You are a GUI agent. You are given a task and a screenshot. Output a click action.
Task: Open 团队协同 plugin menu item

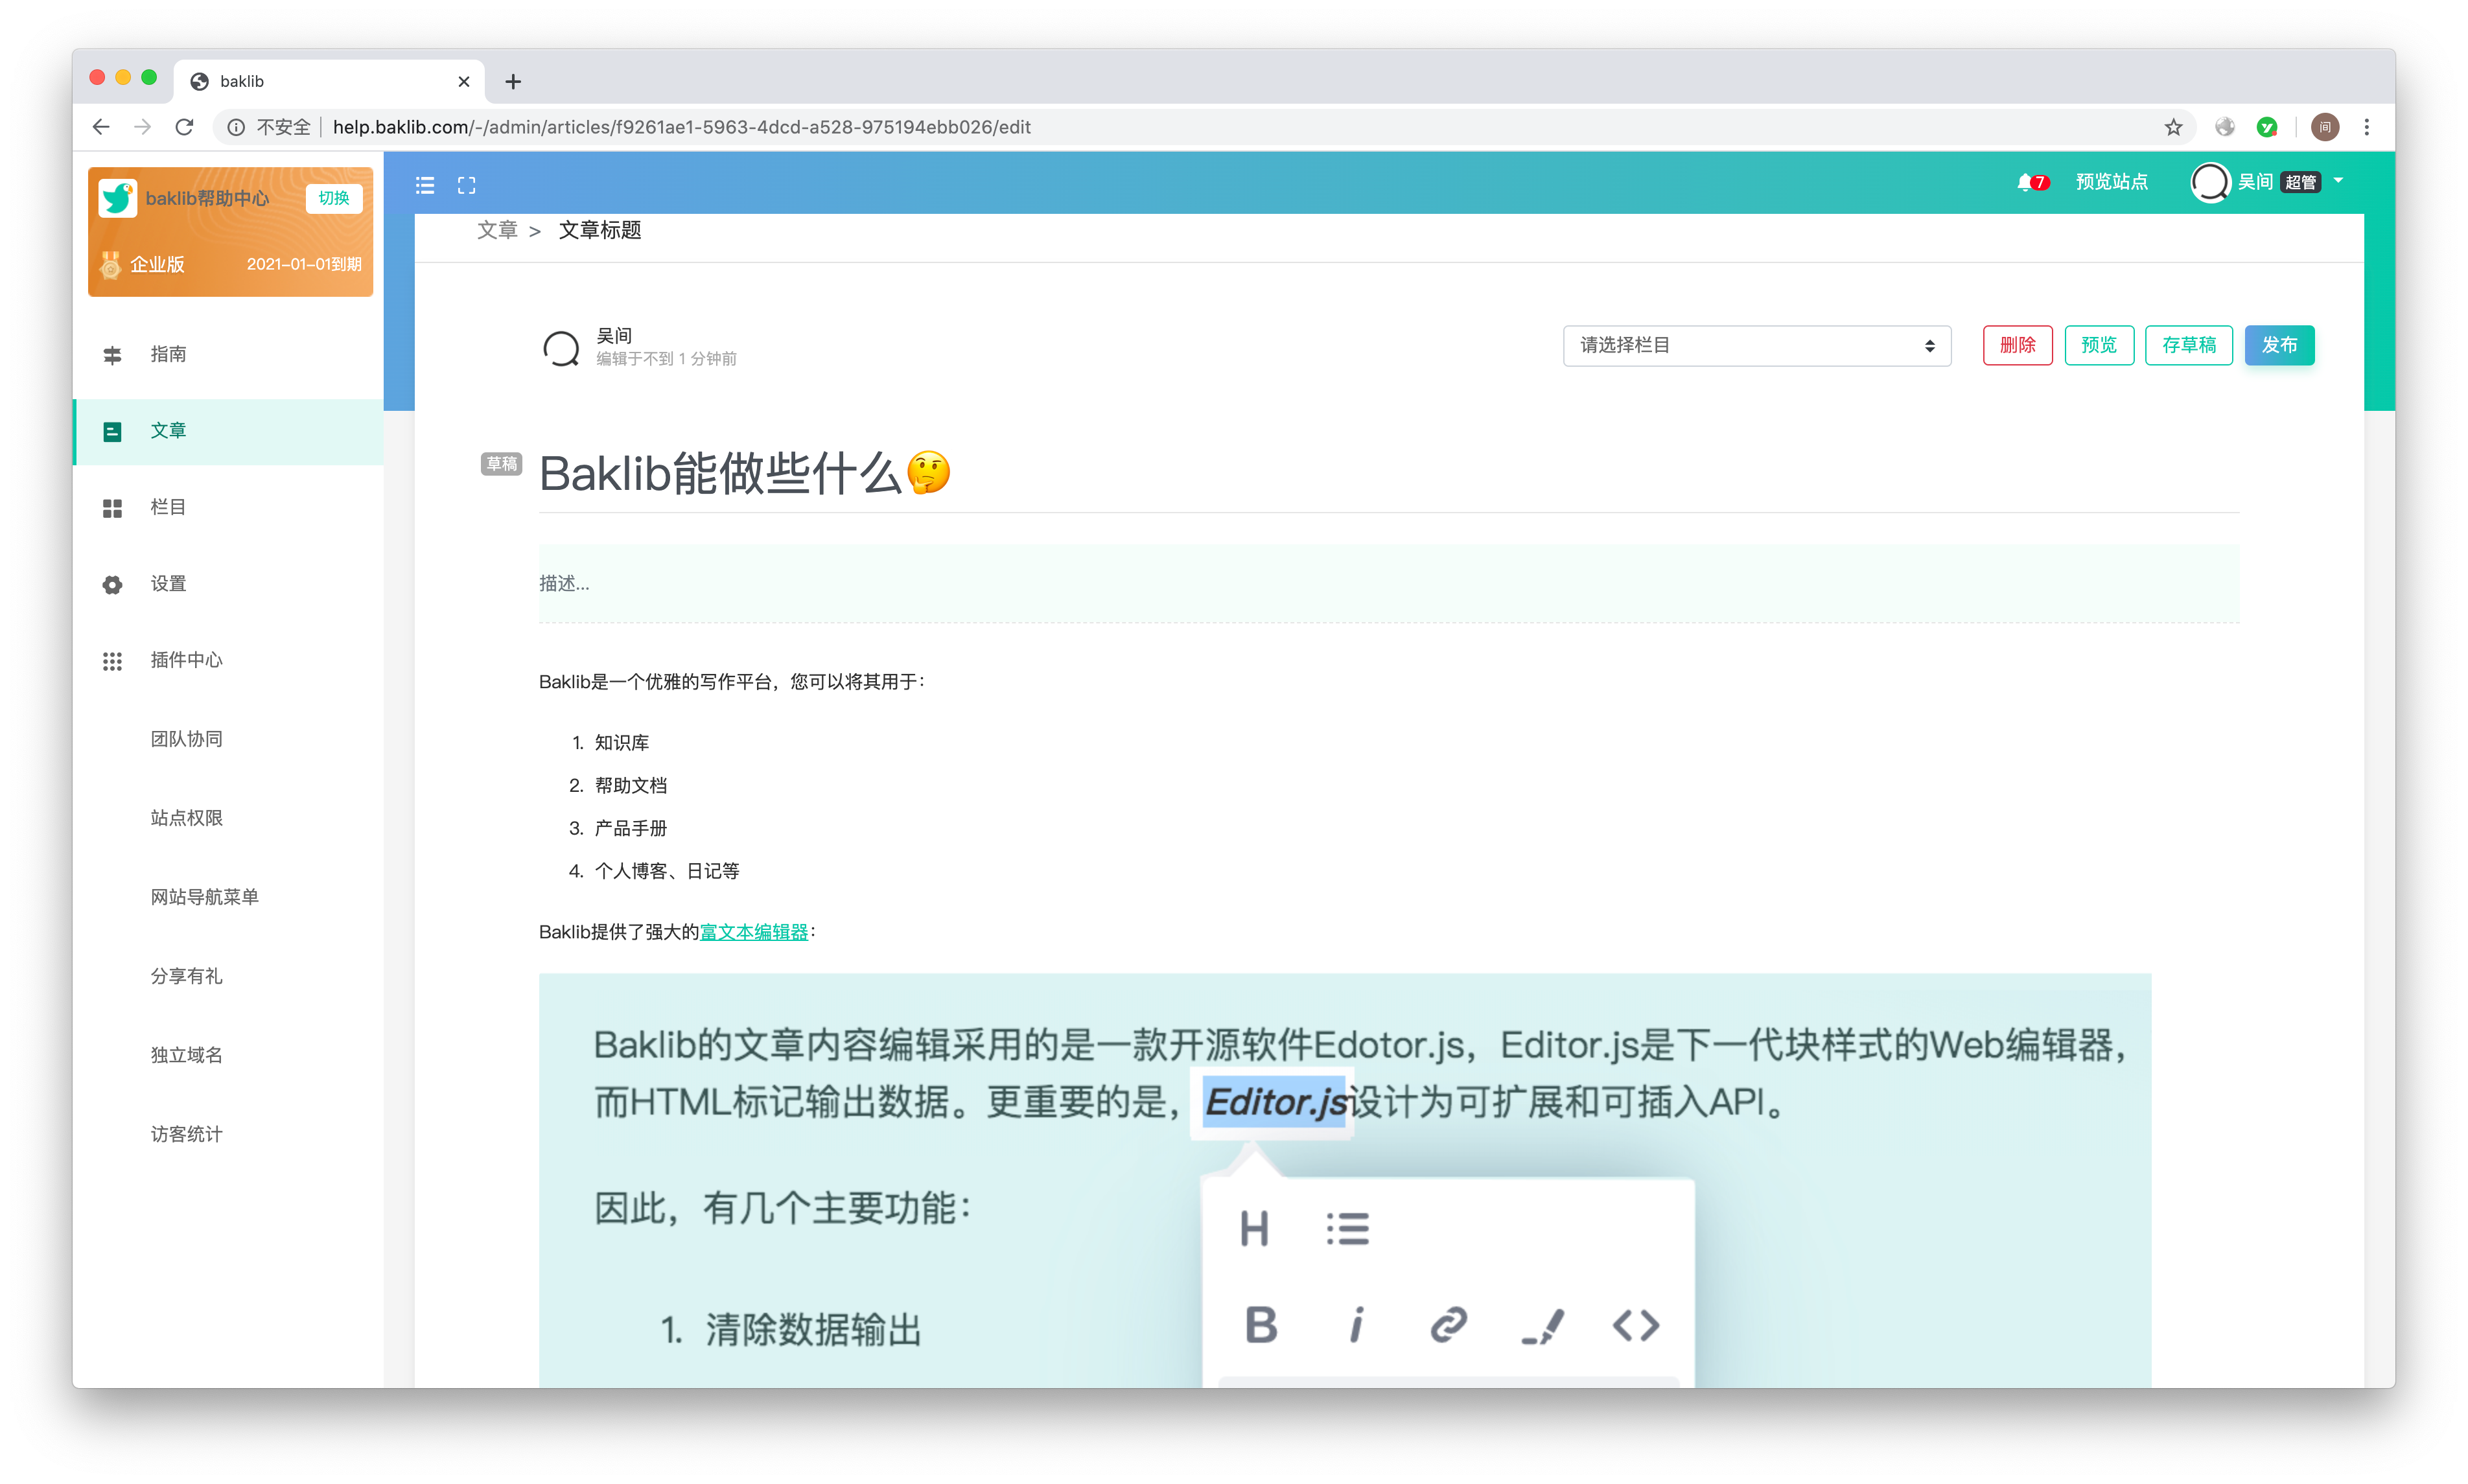tap(186, 739)
